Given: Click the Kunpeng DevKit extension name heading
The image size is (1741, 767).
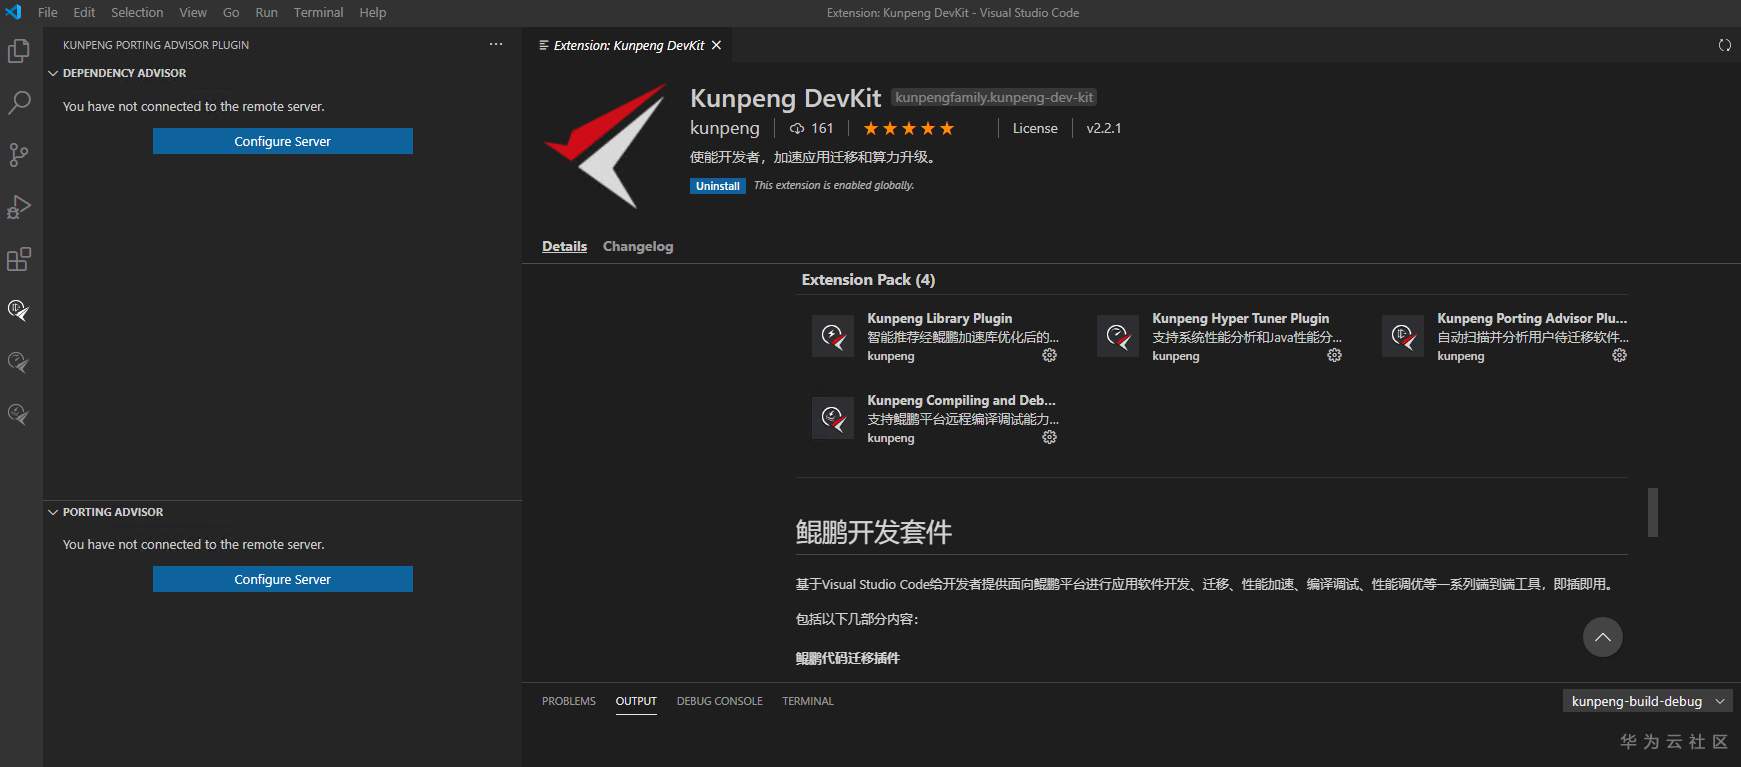Looking at the screenshot, I should point(786,98).
